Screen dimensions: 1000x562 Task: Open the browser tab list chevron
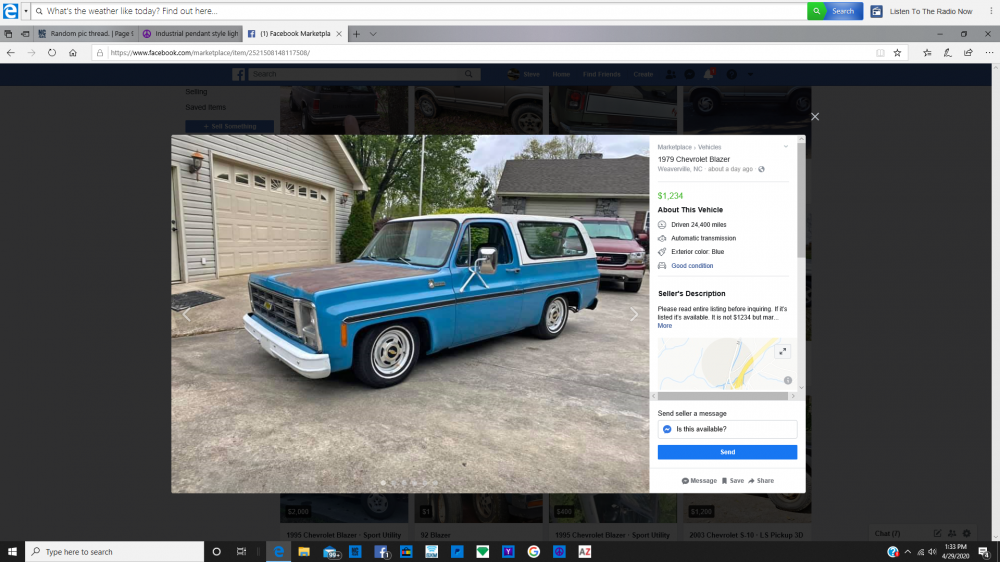point(373,34)
